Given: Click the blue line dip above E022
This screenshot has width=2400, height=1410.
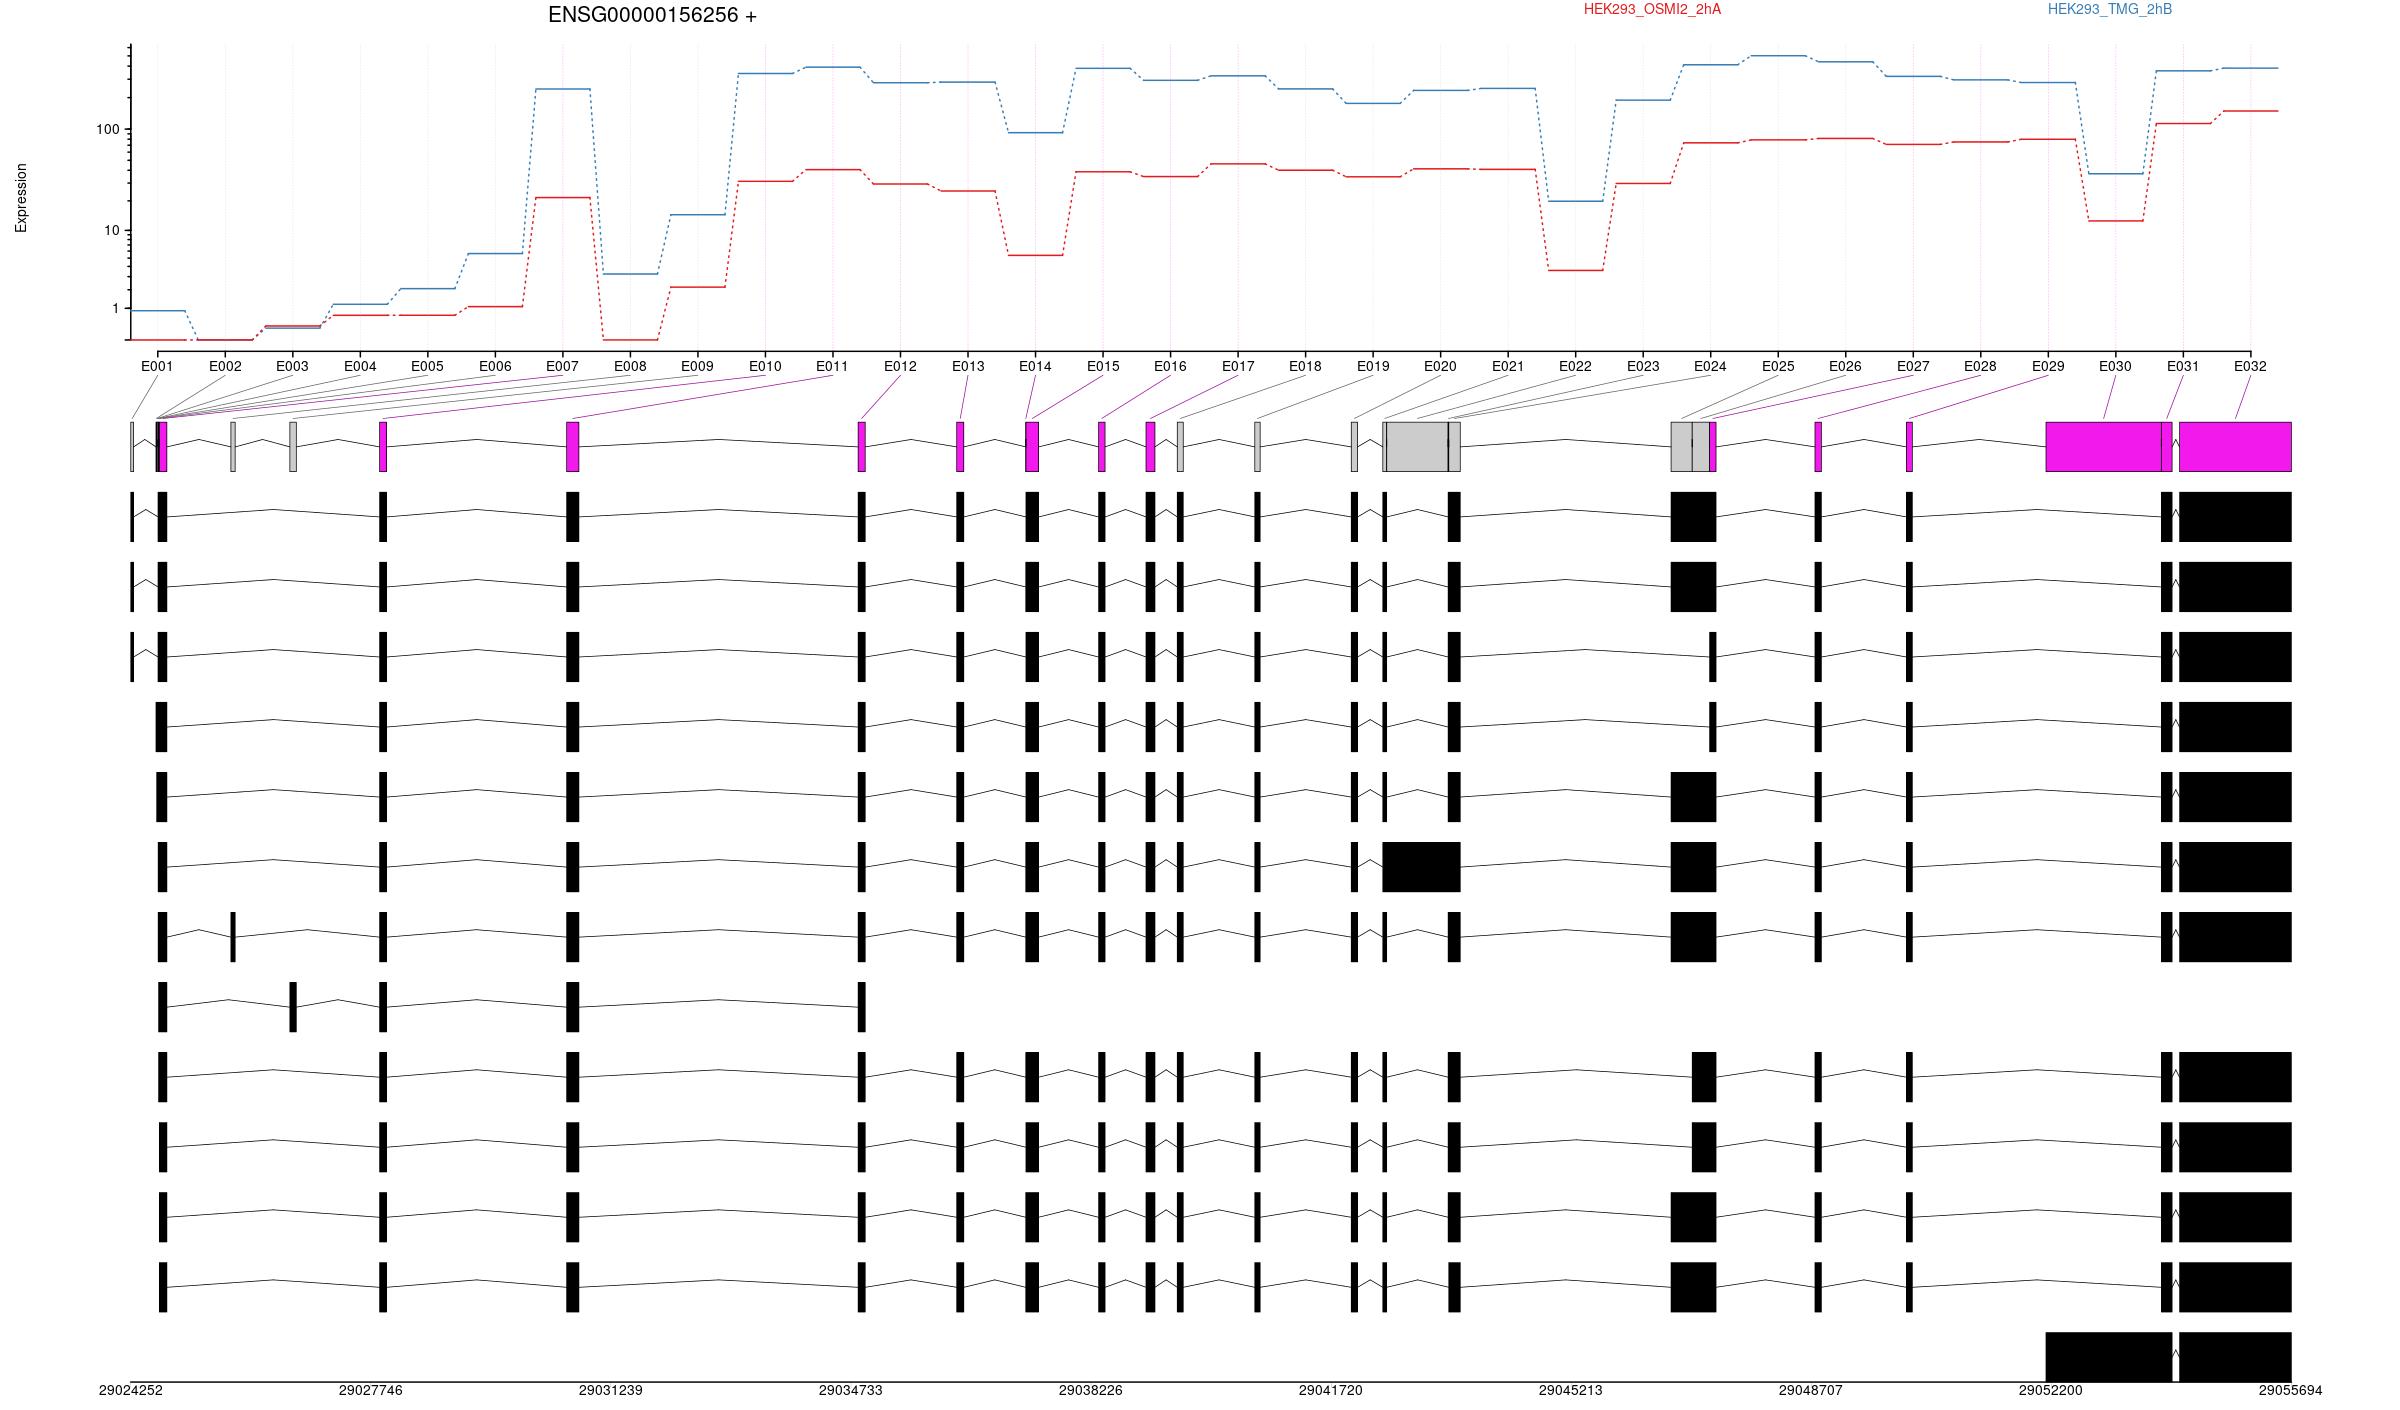Looking at the screenshot, I should (x=1575, y=201).
